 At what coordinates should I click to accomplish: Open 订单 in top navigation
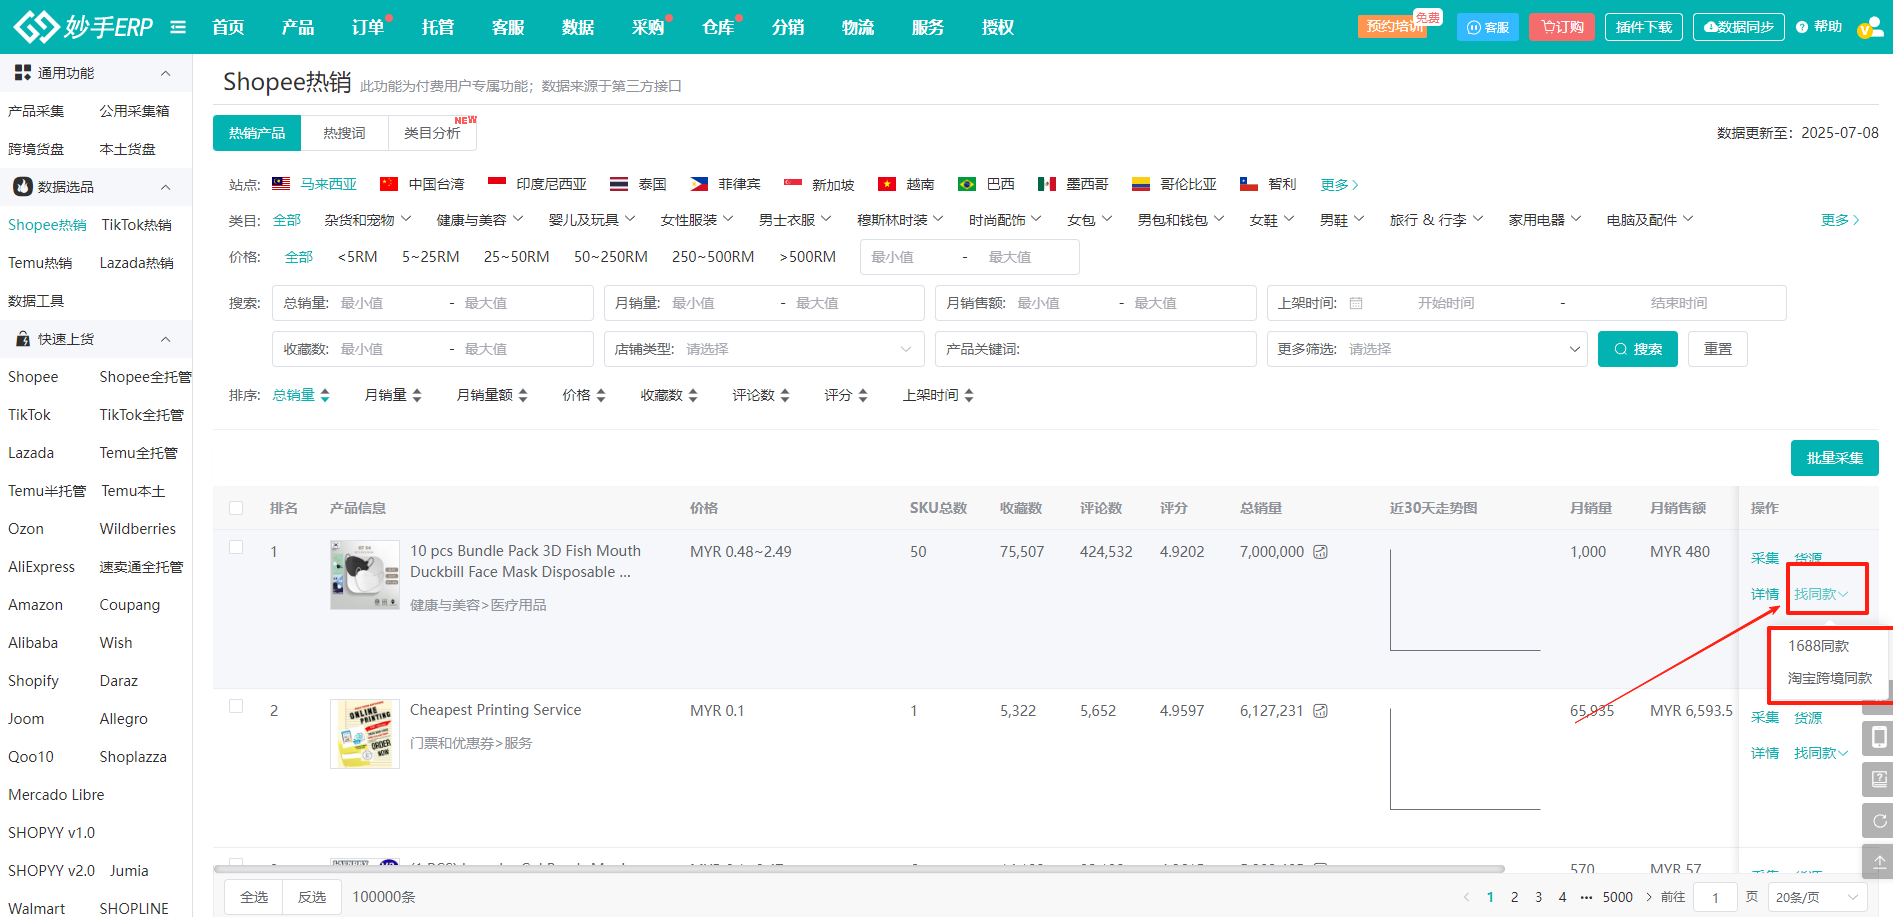click(368, 27)
